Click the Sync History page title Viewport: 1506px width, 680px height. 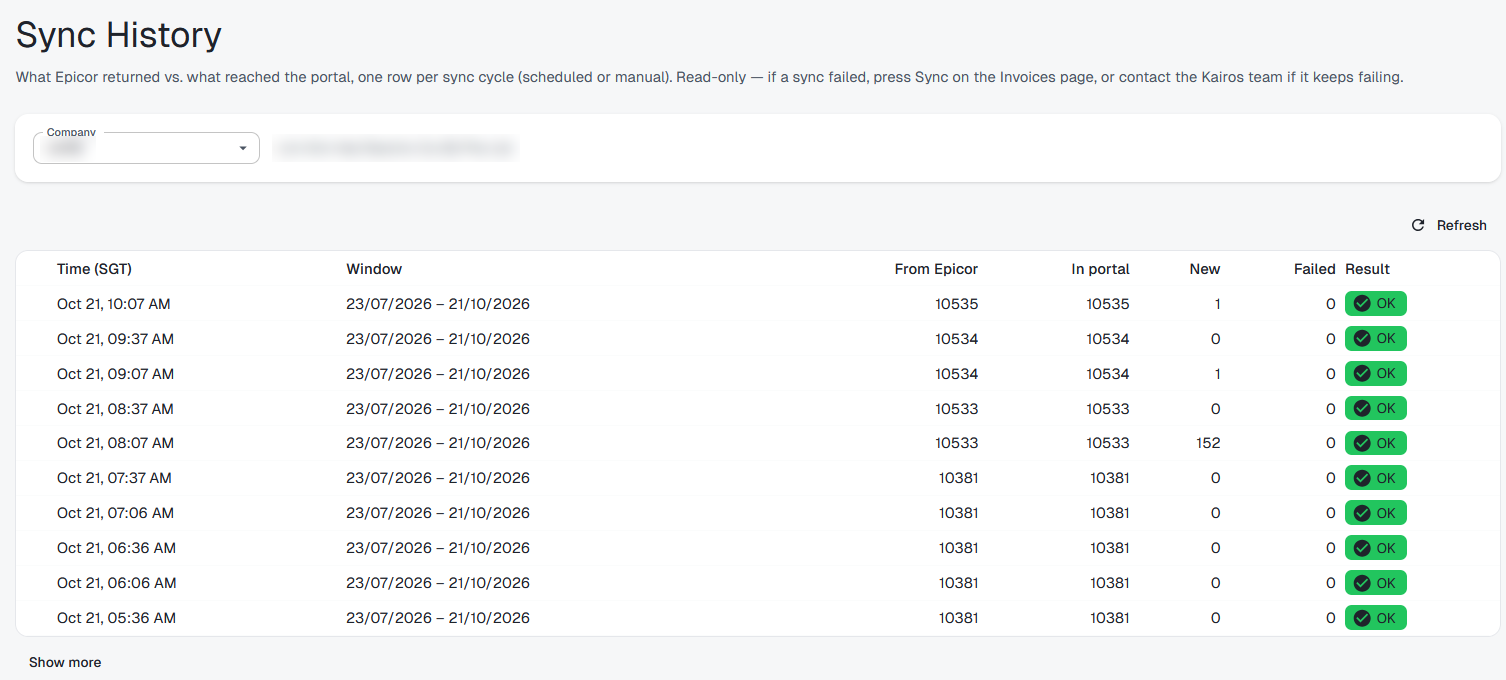tap(119, 35)
